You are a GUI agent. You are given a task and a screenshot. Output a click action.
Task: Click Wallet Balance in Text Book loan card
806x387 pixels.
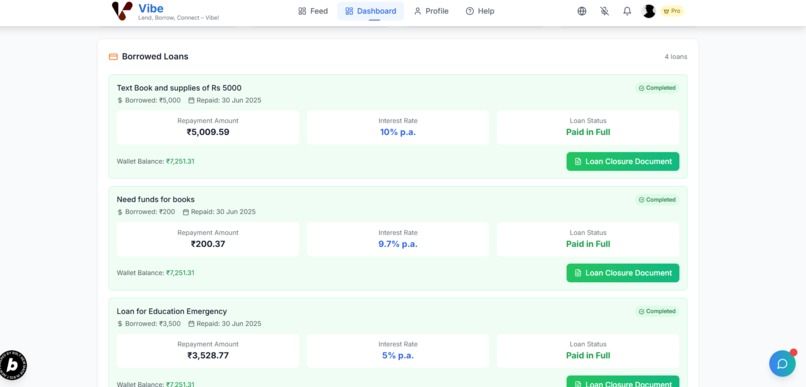click(155, 161)
